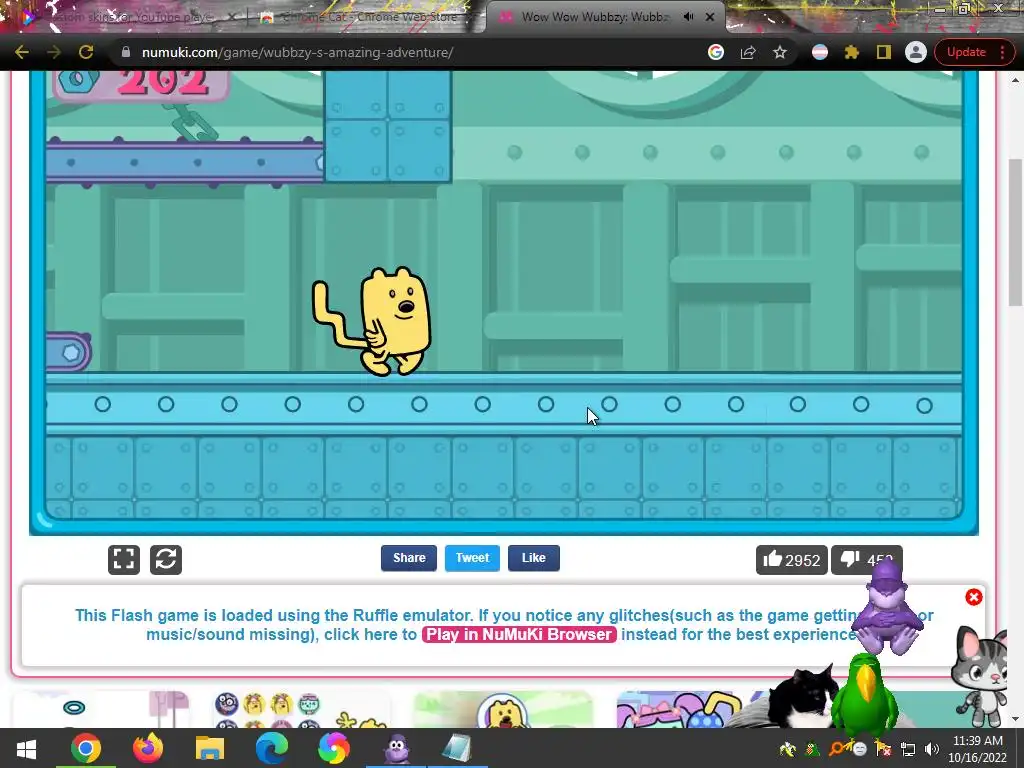Click the nut counter score in game
Viewport: 1024px width, 768px height.
tap(141, 85)
